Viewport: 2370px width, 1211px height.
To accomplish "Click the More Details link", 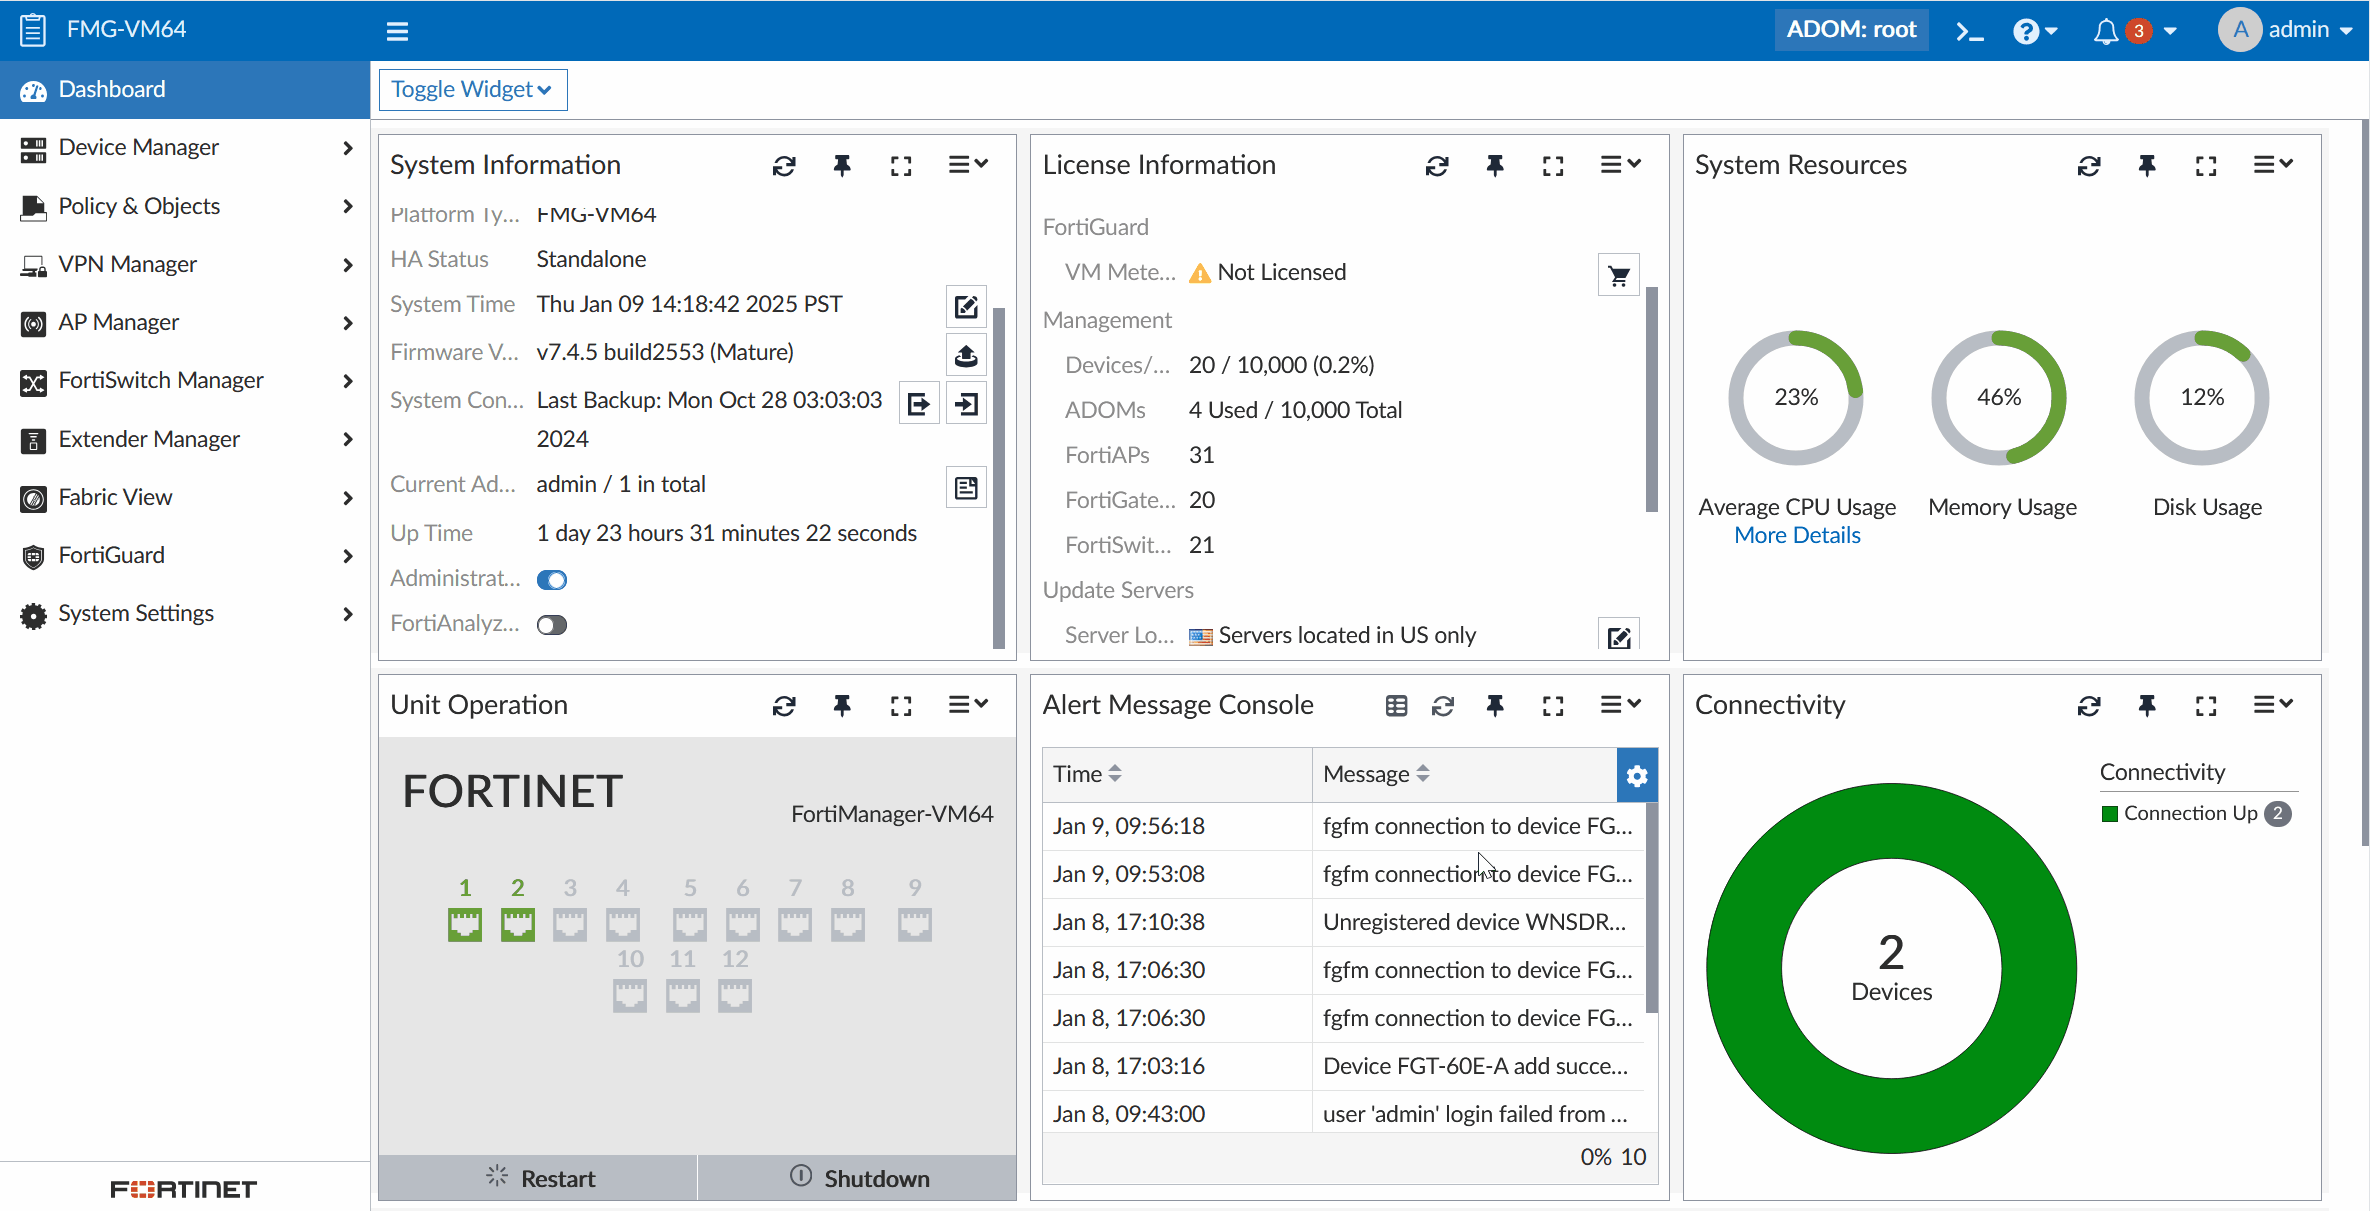I will (x=1797, y=536).
